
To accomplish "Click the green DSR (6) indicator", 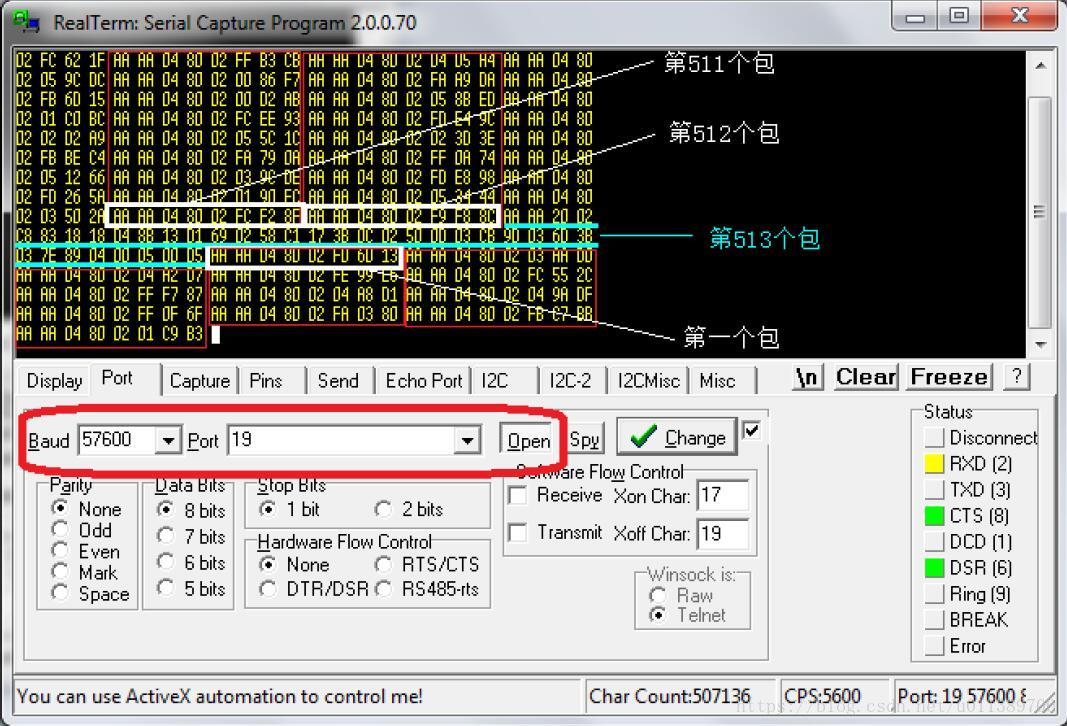I will [x=934, y=567].
